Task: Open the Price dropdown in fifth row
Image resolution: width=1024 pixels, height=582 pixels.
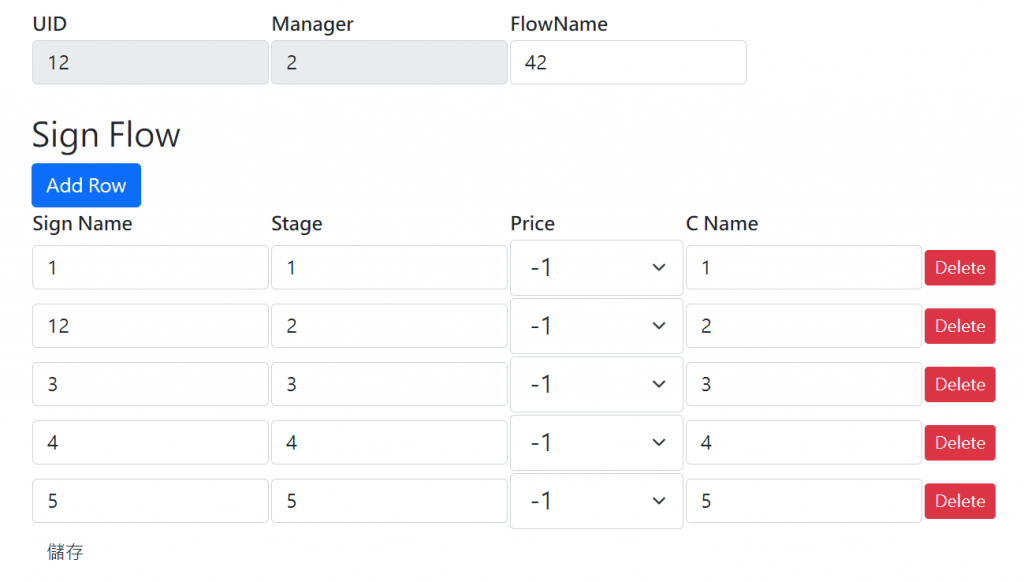Action: pyautogui.click(x=596, y=501)
